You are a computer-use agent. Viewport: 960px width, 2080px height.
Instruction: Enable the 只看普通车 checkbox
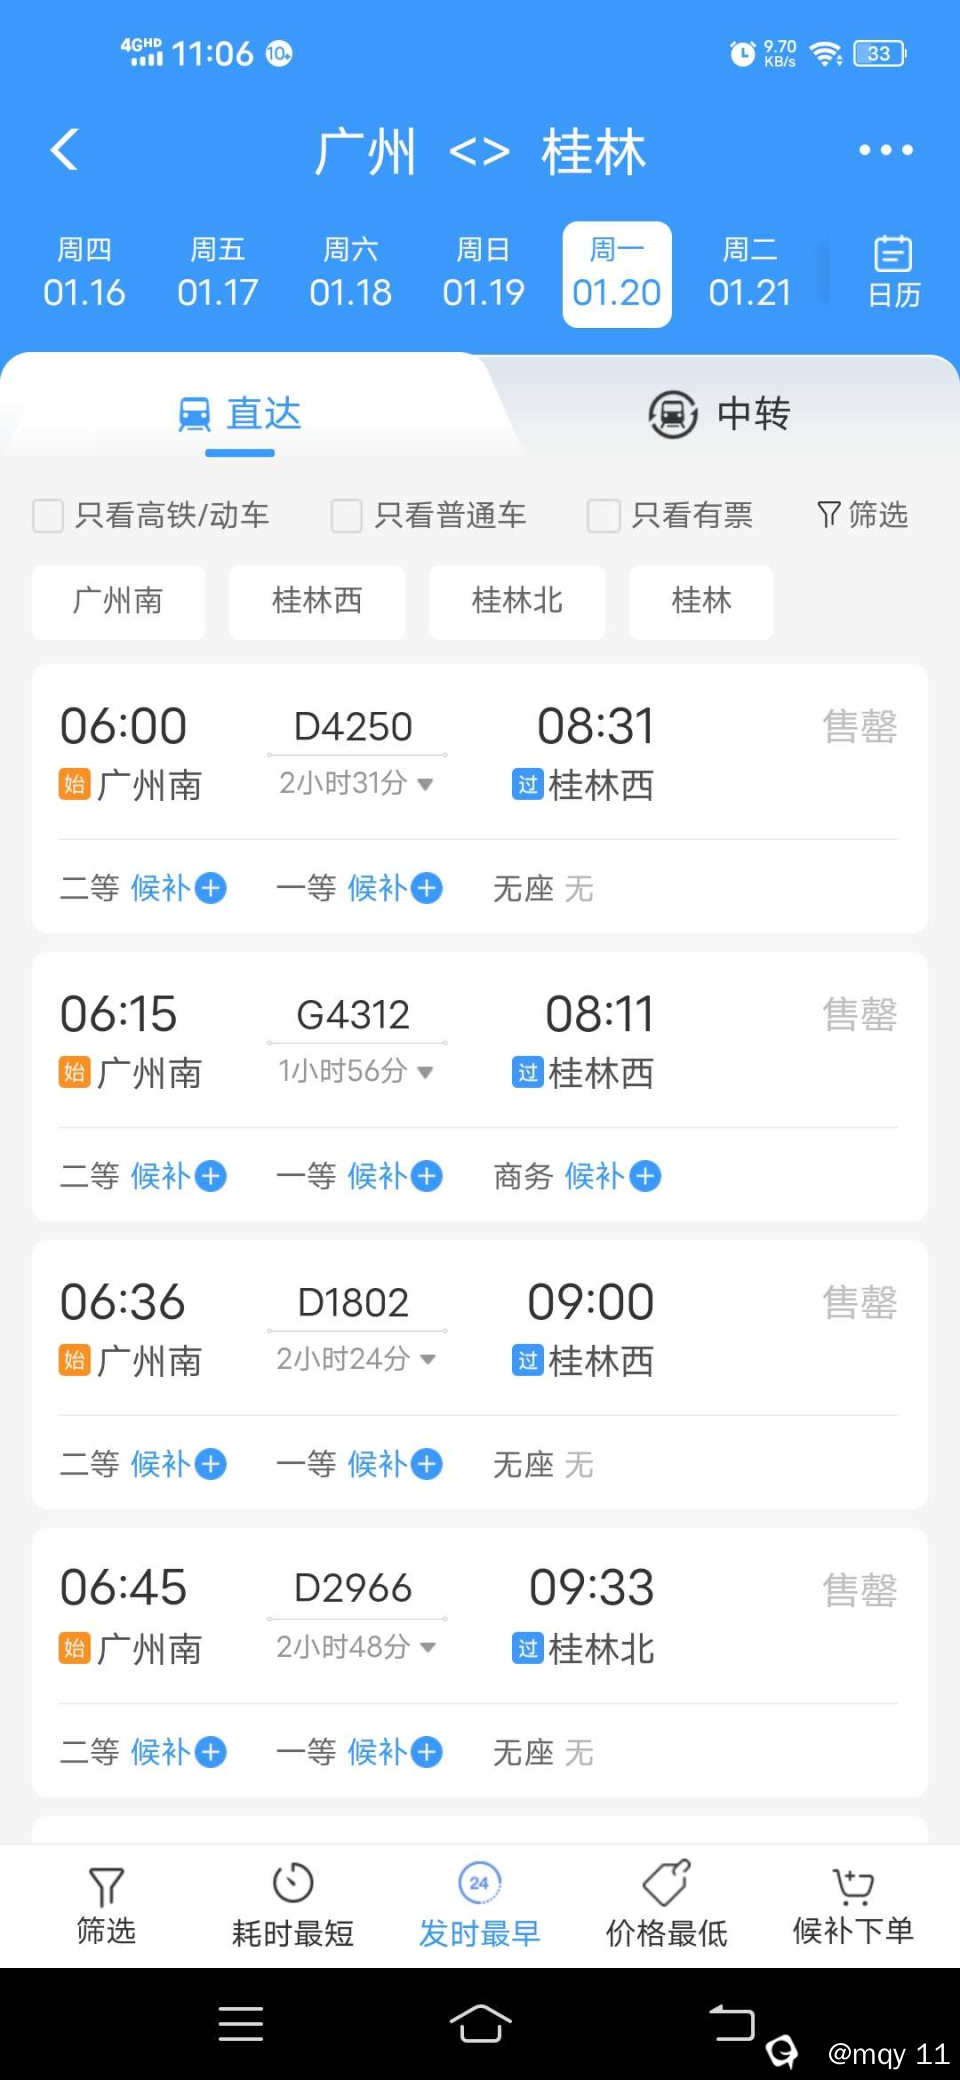pos(347,516)
